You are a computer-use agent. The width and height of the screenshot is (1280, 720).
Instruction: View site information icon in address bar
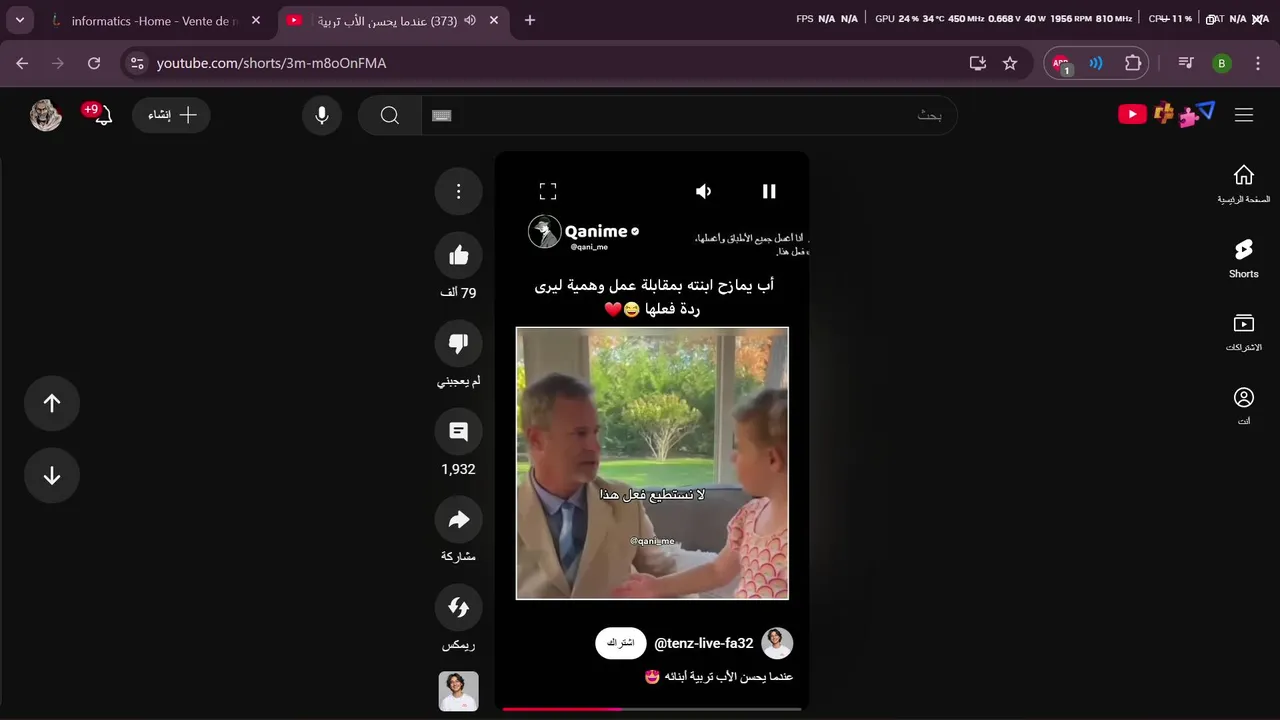point(137,63)
